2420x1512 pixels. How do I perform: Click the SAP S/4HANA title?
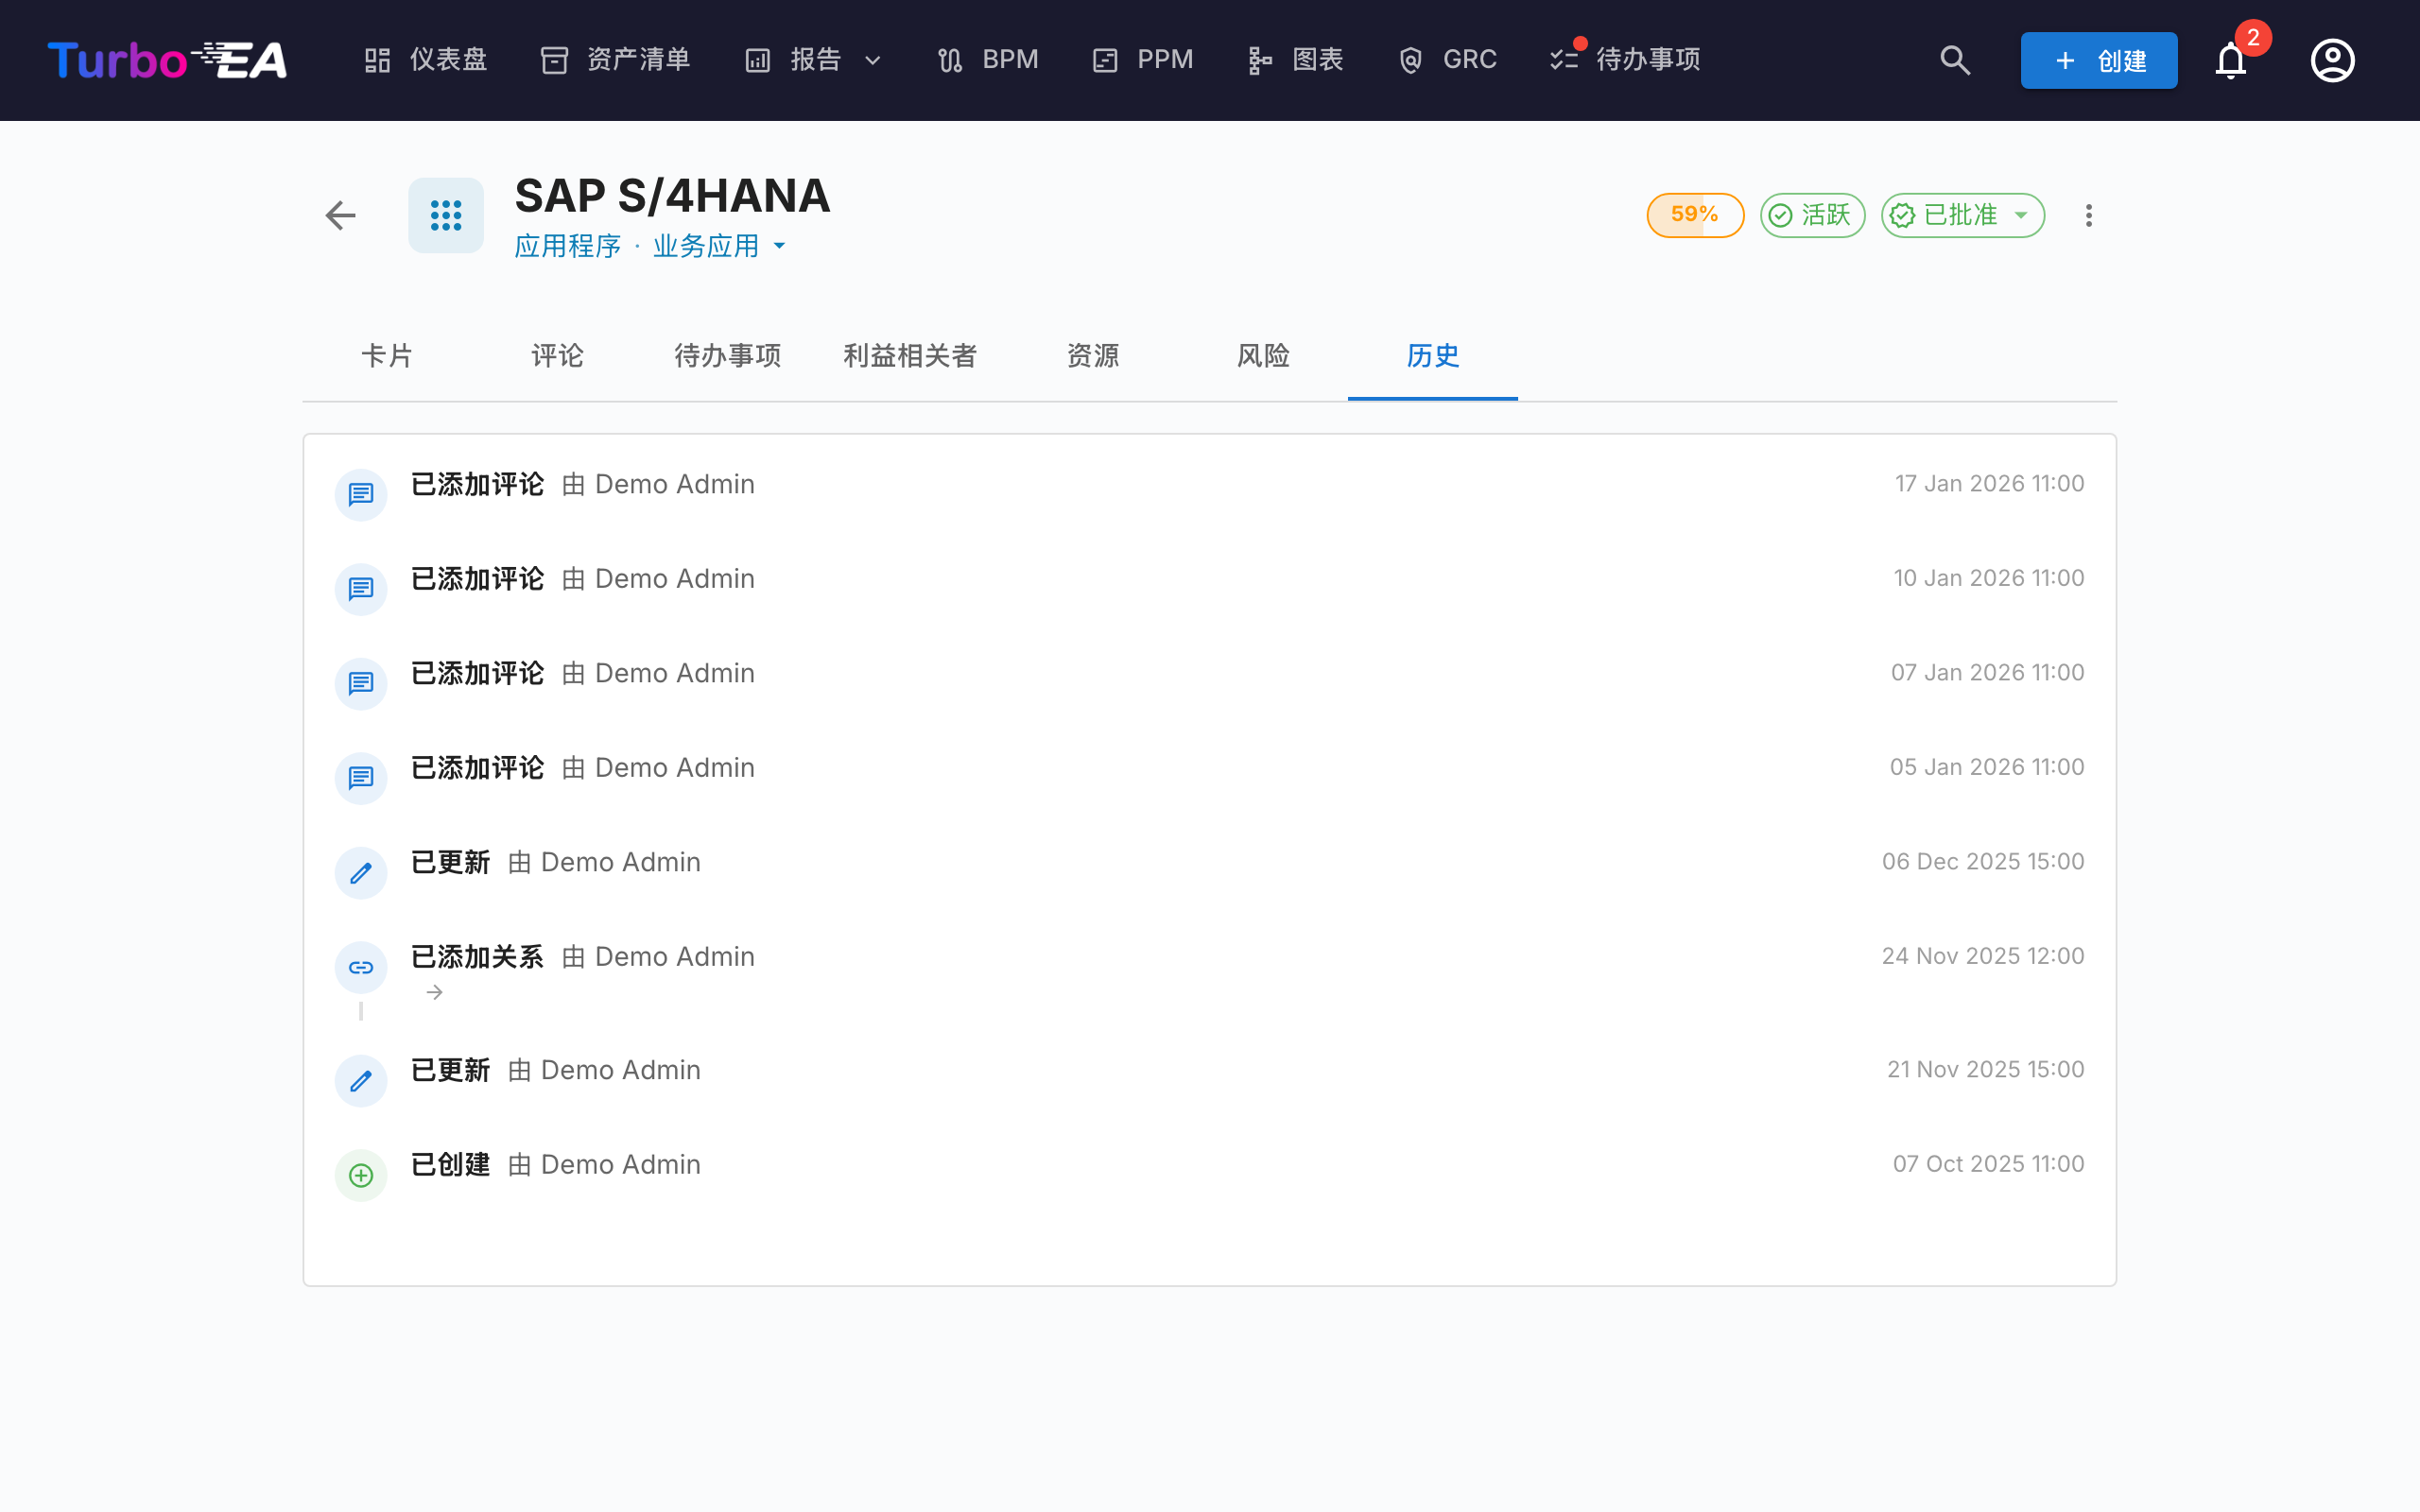tap(672, 196)
